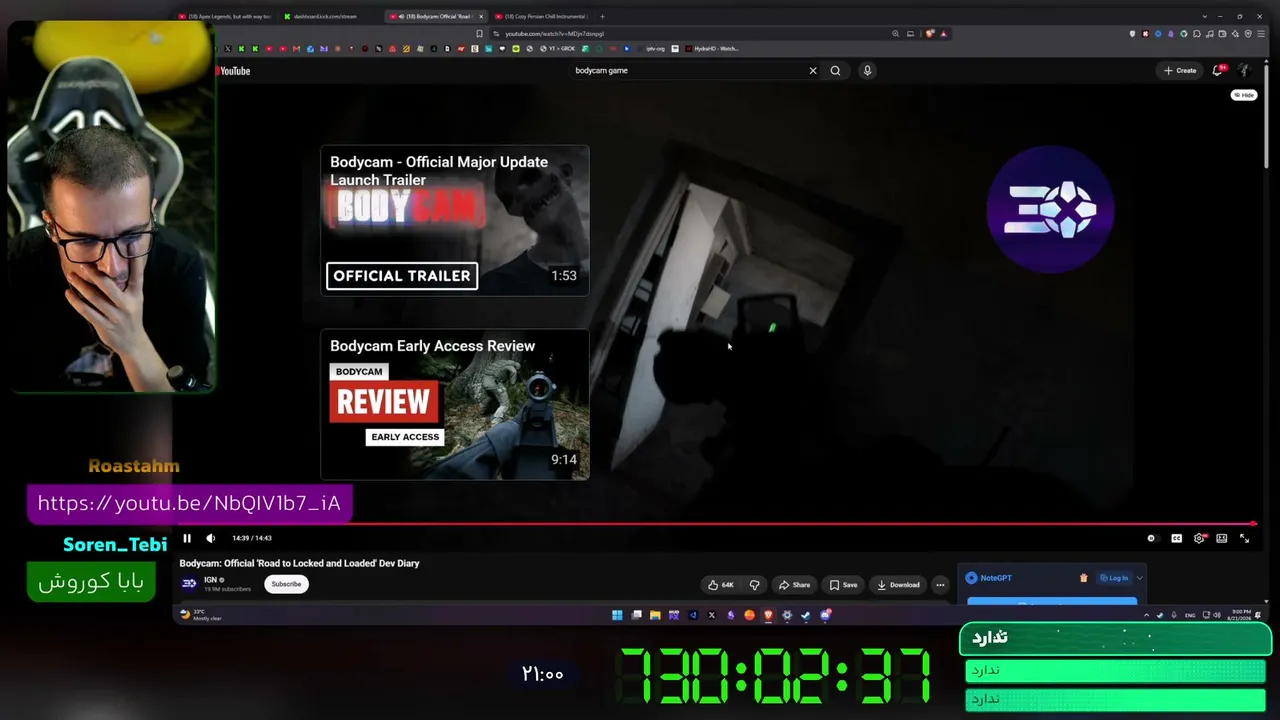Expand the NoteGPT panel chevron
The image size is (1280, 720).
click(1139, 578)
